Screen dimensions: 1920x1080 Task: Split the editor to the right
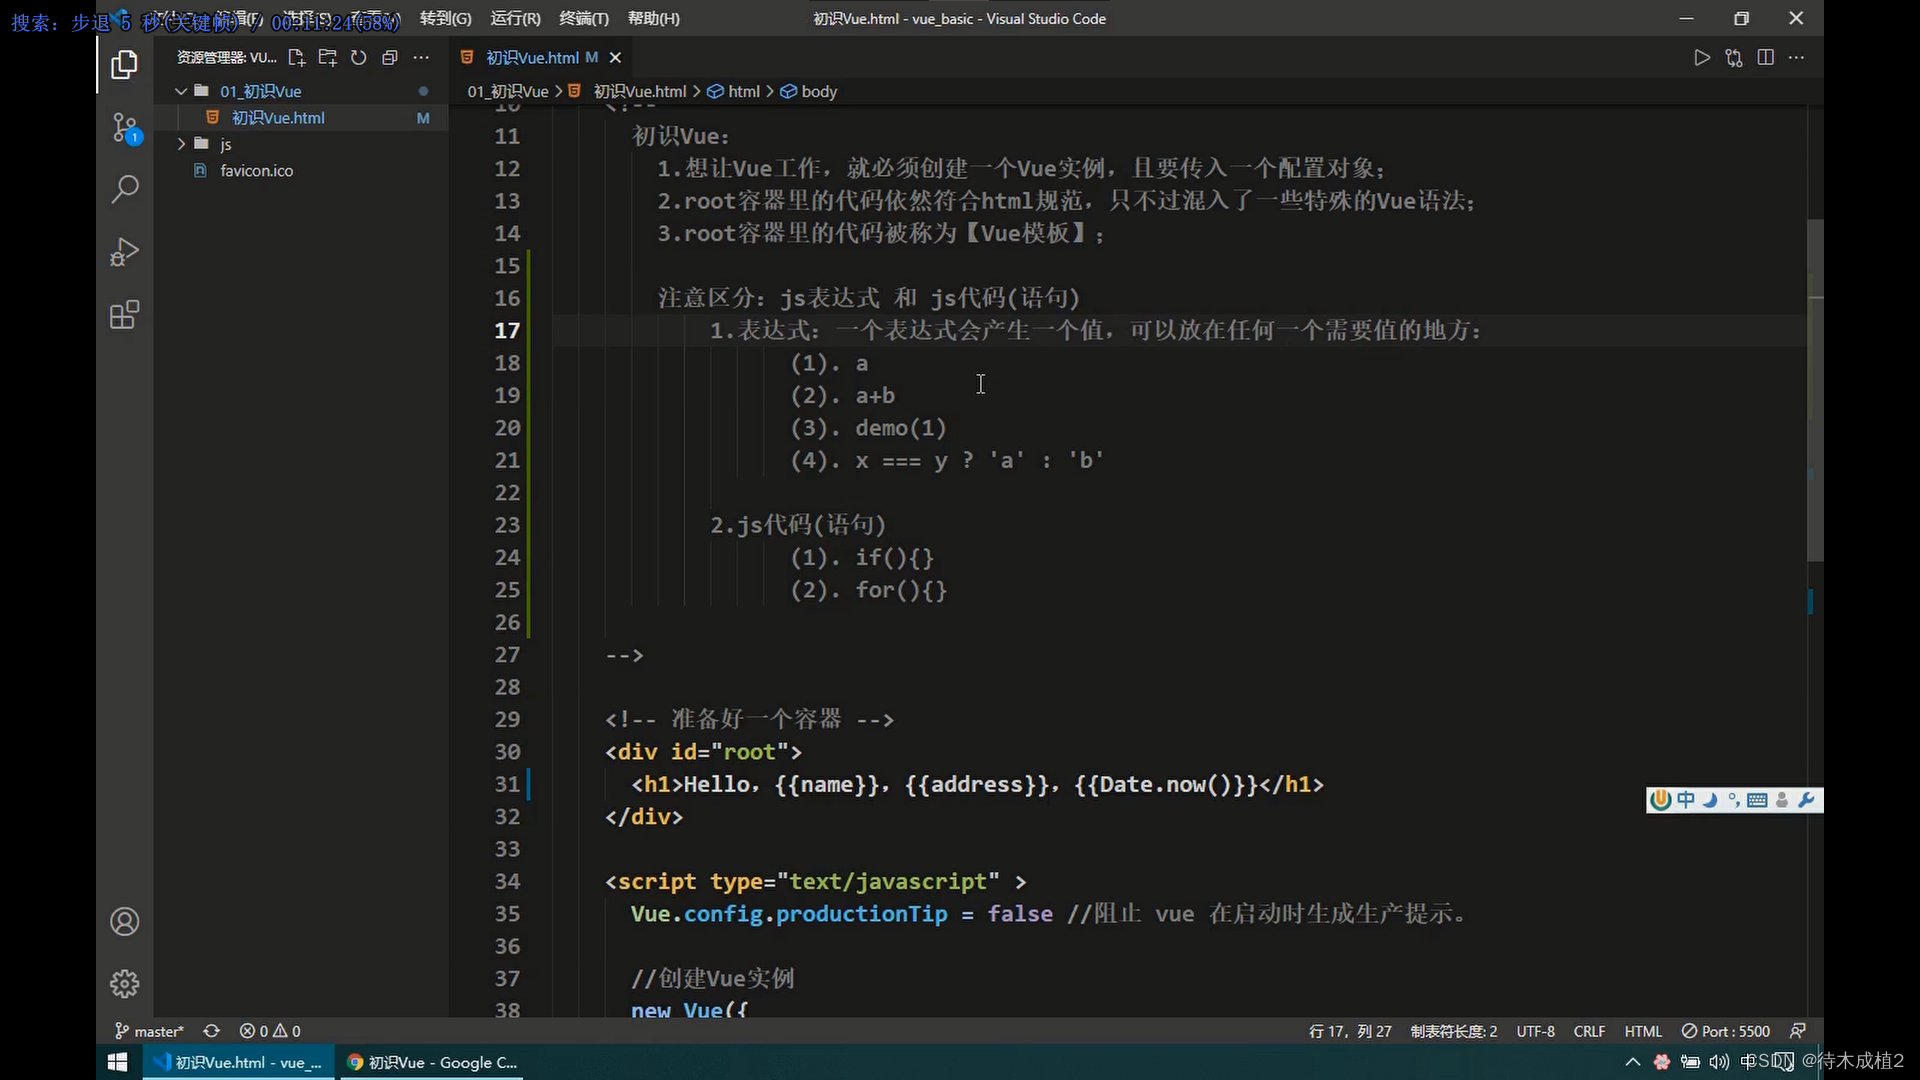click(x=1765, y=58)
